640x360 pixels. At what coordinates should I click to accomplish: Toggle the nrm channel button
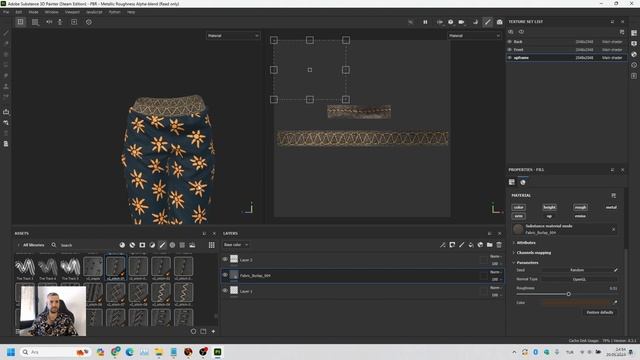tap(518, 216)
